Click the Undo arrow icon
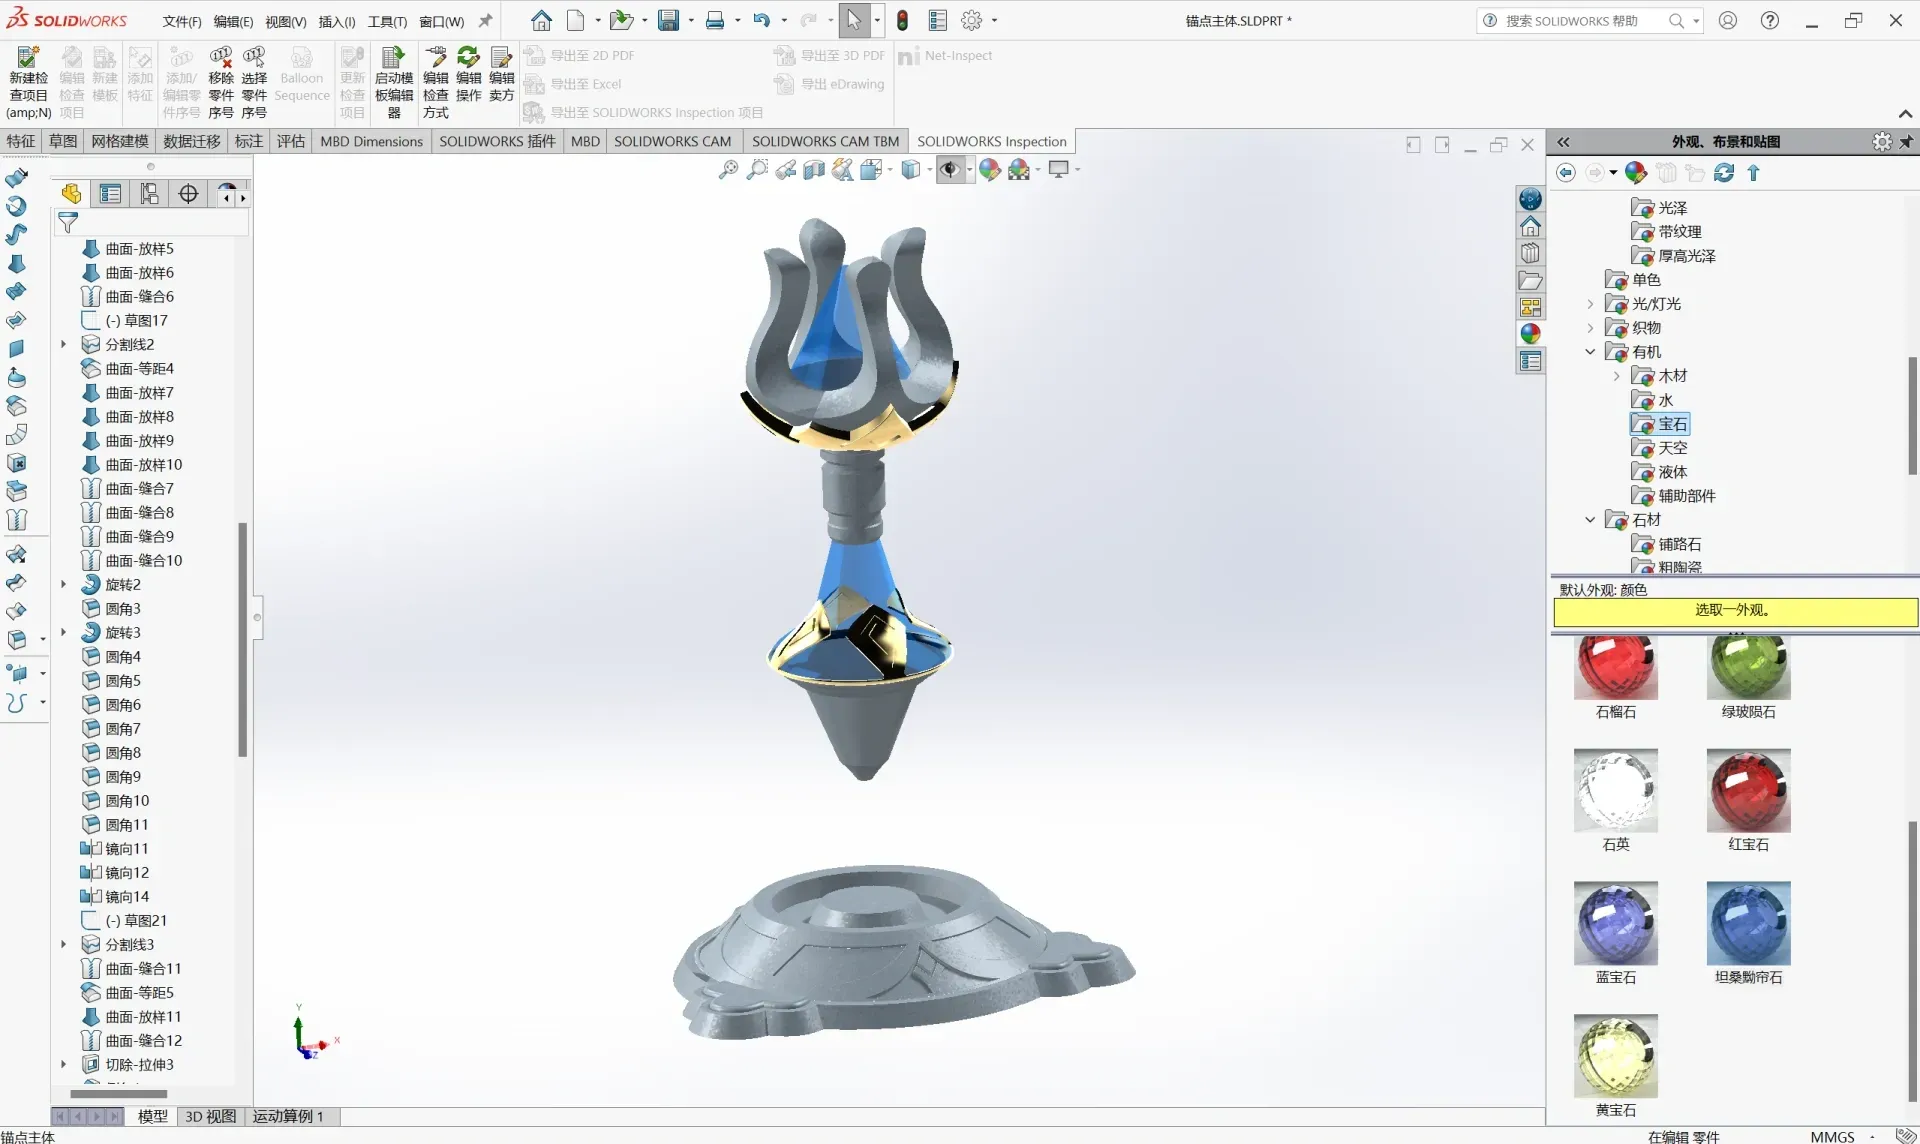1920x1144 pixels. click(762, 20)
